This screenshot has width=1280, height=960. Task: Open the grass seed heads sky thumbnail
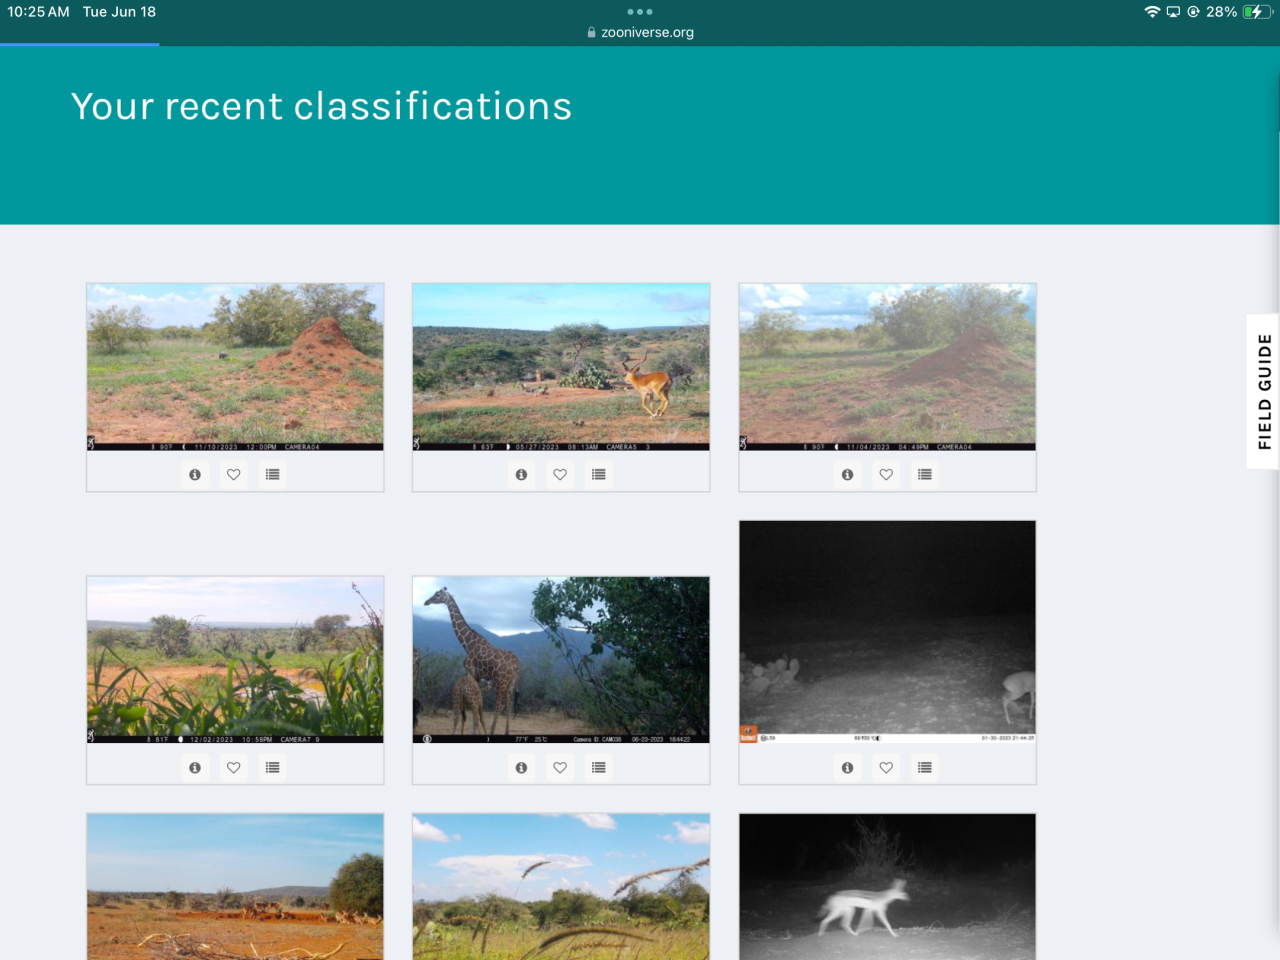click(x=561, y=887)
